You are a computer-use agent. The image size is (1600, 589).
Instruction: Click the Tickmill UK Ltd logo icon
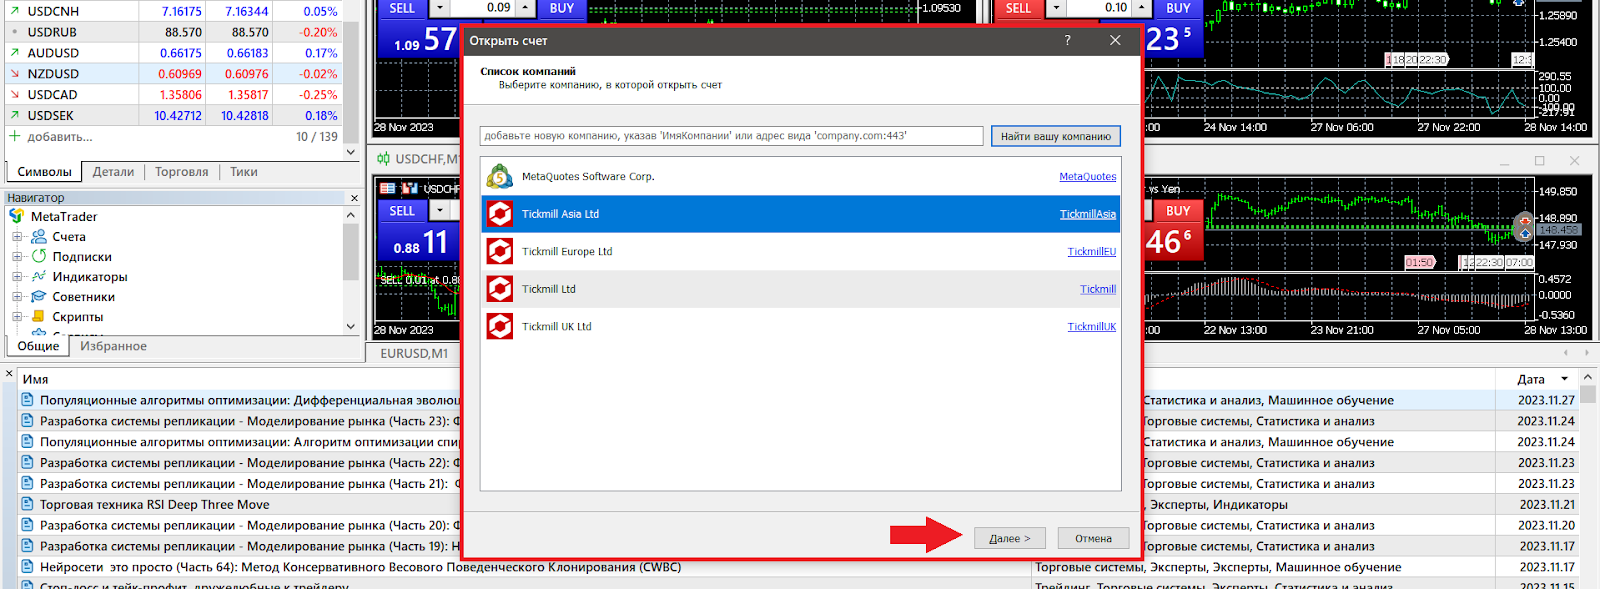coord(499,326)
